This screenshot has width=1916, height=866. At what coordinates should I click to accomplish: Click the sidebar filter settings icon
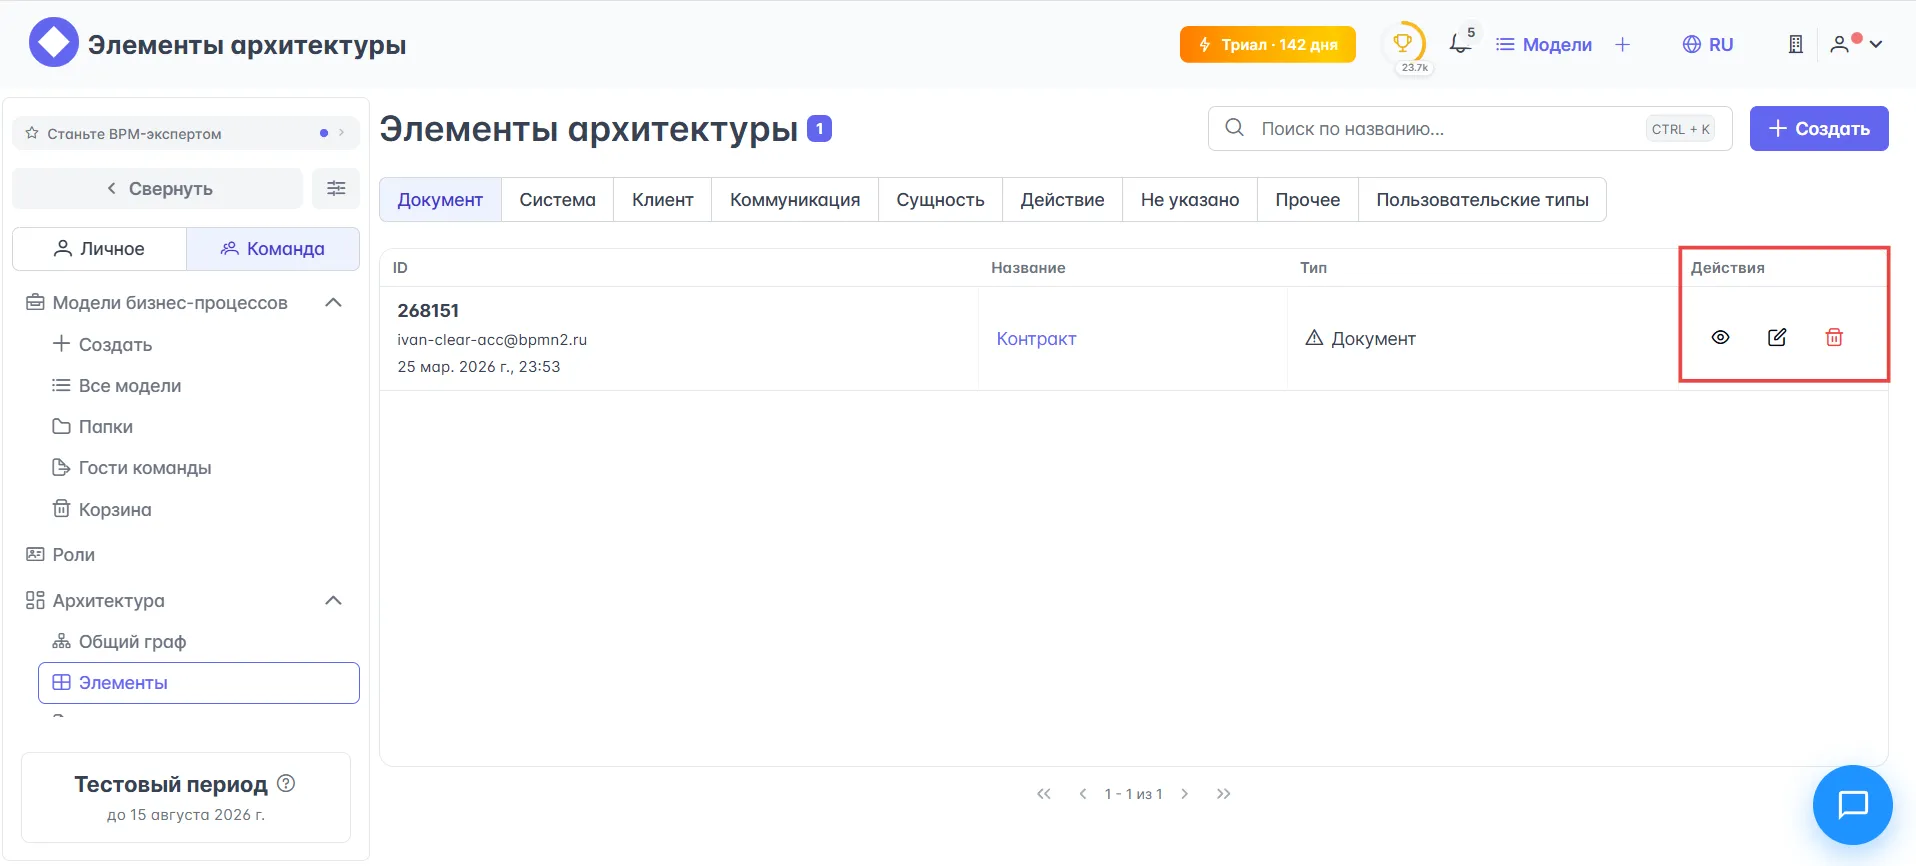pos(336,188)
